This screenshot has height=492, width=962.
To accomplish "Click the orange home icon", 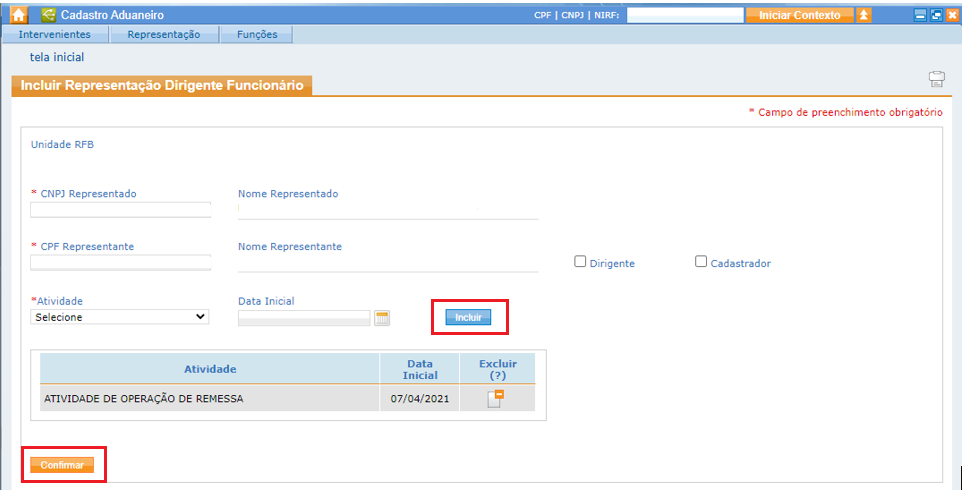I will (x=18, y=15).
